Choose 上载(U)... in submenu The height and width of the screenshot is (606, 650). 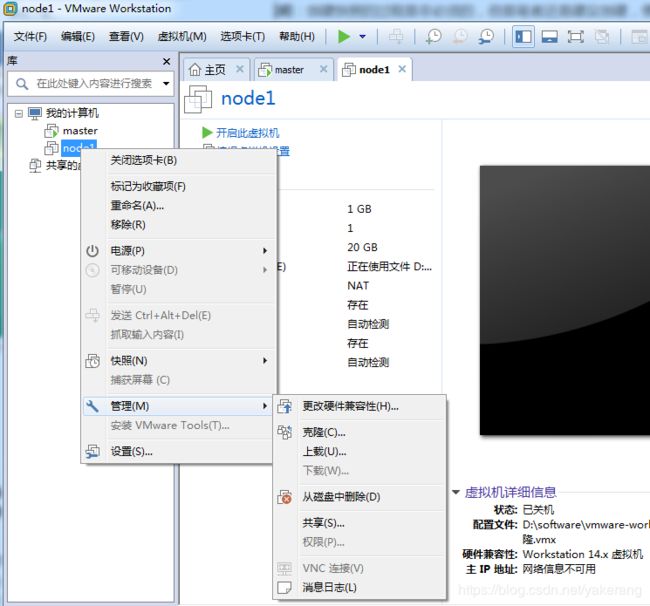coord(360,451)
